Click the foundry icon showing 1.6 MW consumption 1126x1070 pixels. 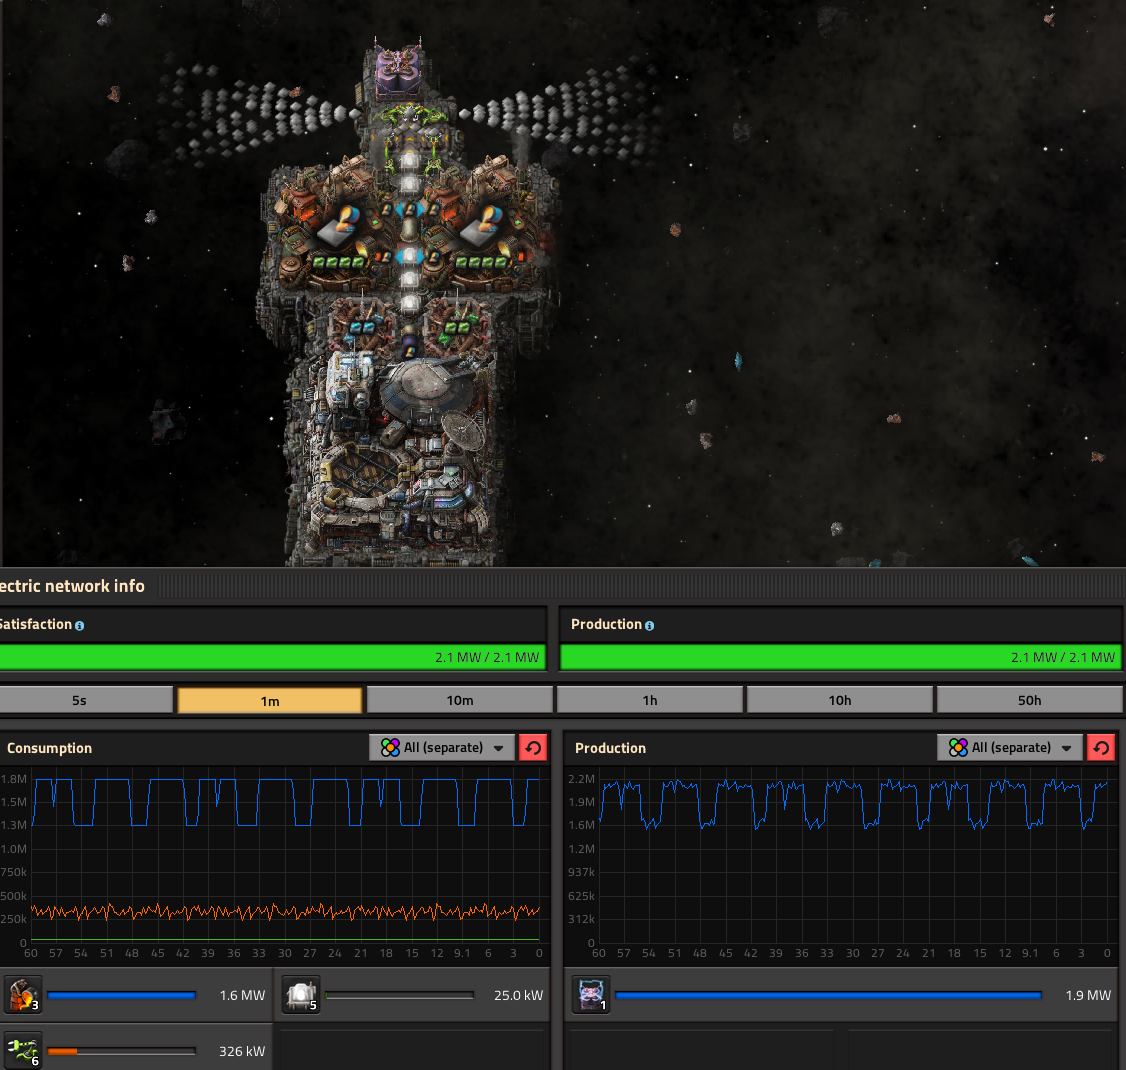(23, 995)
